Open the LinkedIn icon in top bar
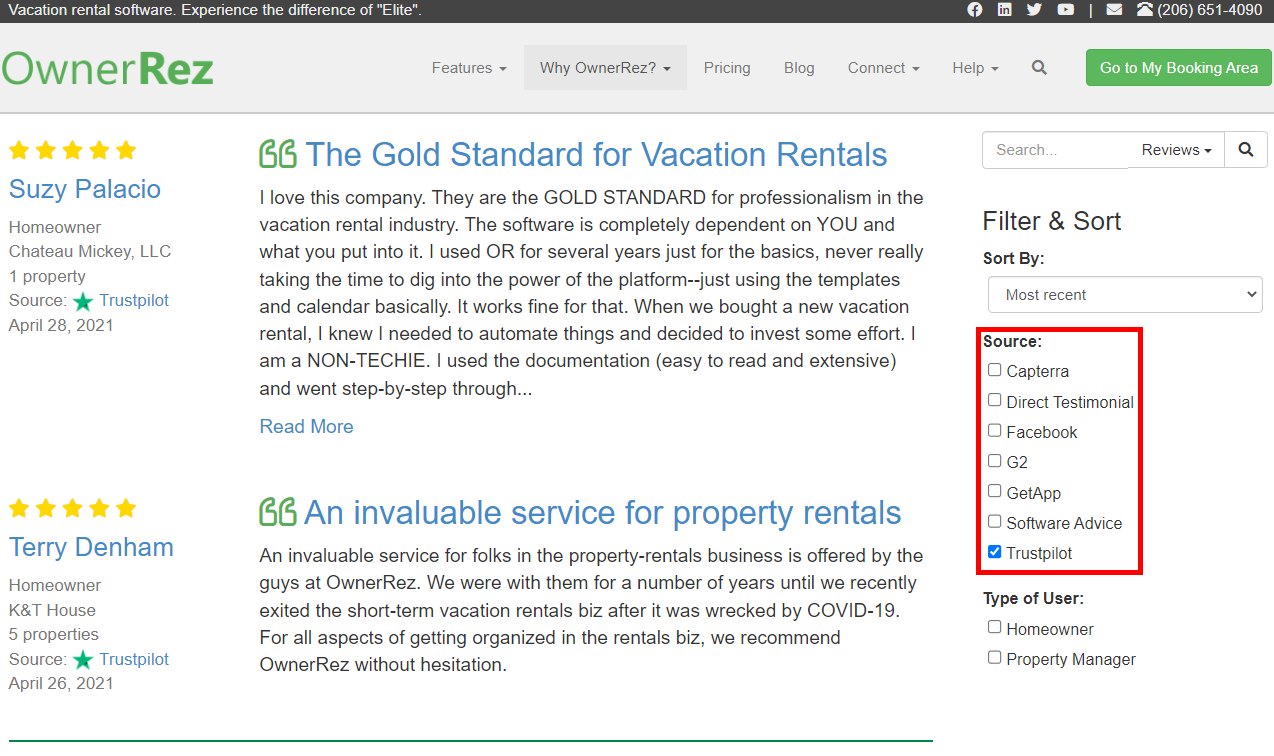1274x756 pixels. pyautogui.click(x=1005, y=10)
